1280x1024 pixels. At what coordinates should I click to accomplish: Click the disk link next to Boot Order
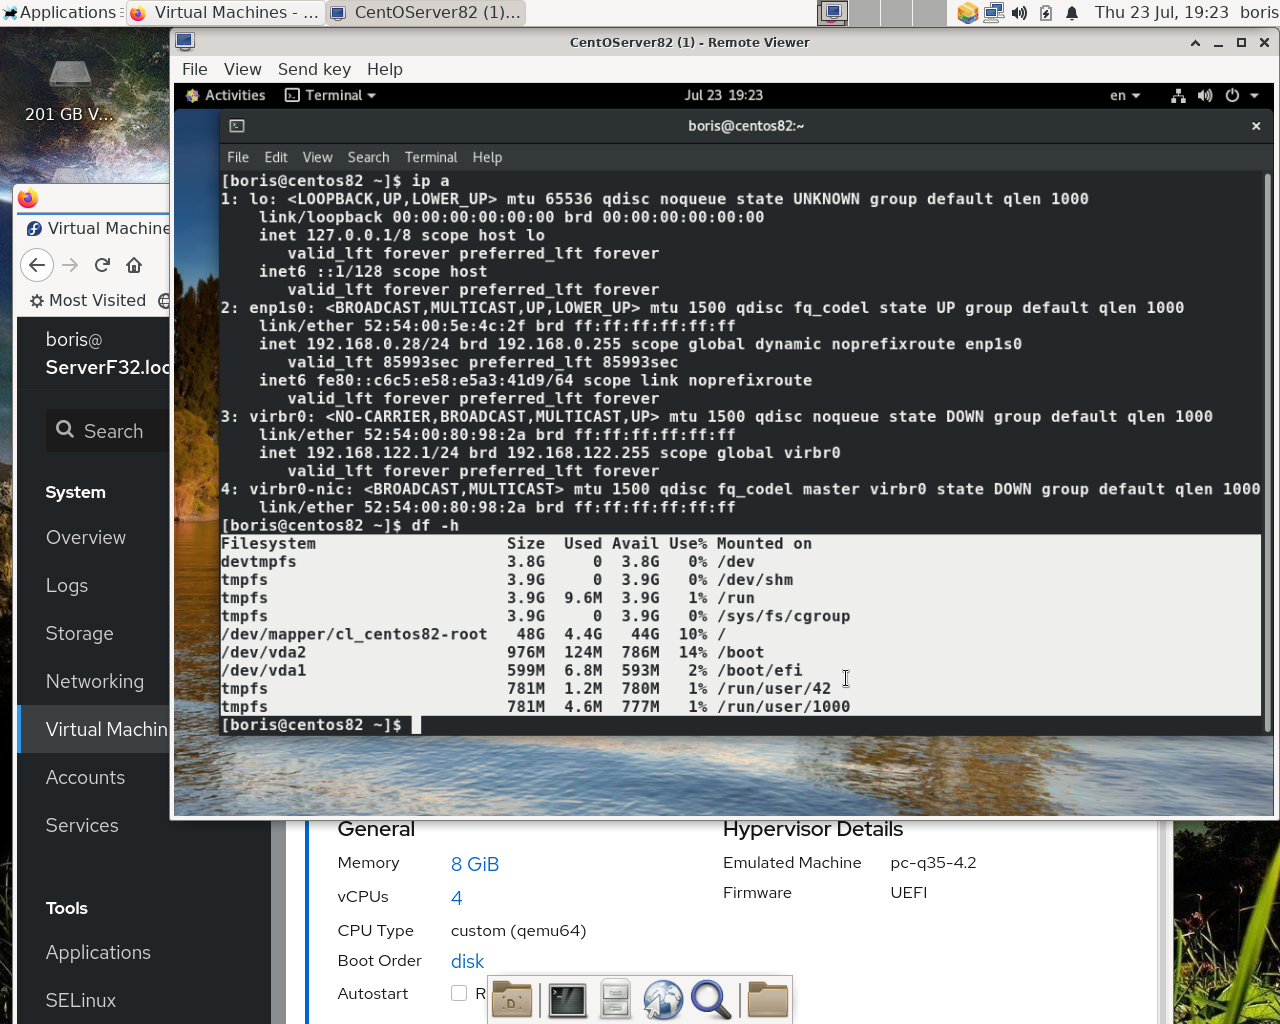pyautogui.click(x=467, y=961)
